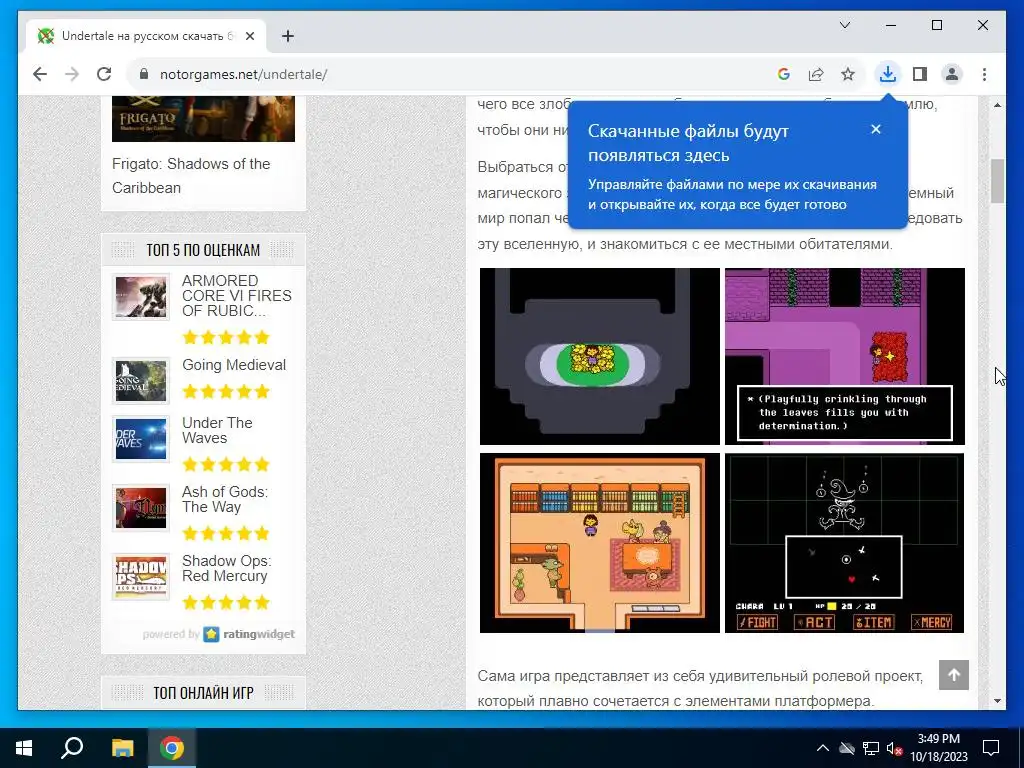Open Frigato: Shadows of the Caribbean link
Image resolution: width=1024 pixels, height=768 pixels.
coord(191,176)
